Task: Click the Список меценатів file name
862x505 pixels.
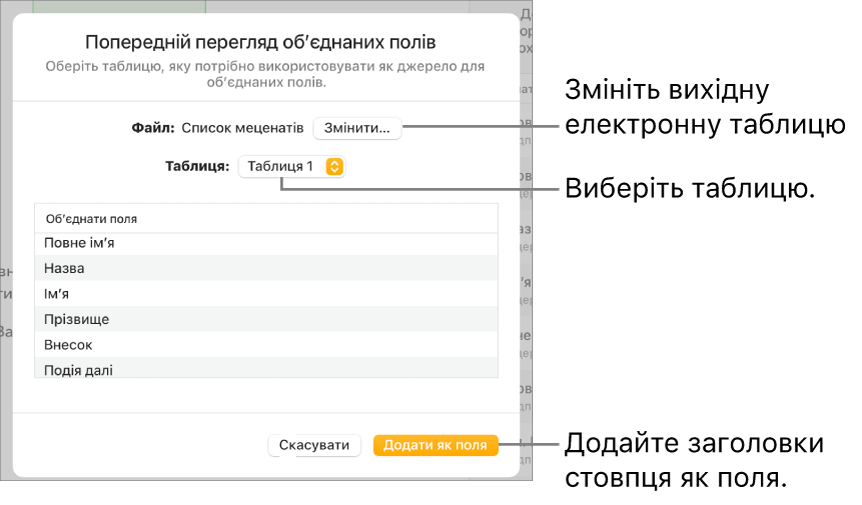Action: pos(242,128)
